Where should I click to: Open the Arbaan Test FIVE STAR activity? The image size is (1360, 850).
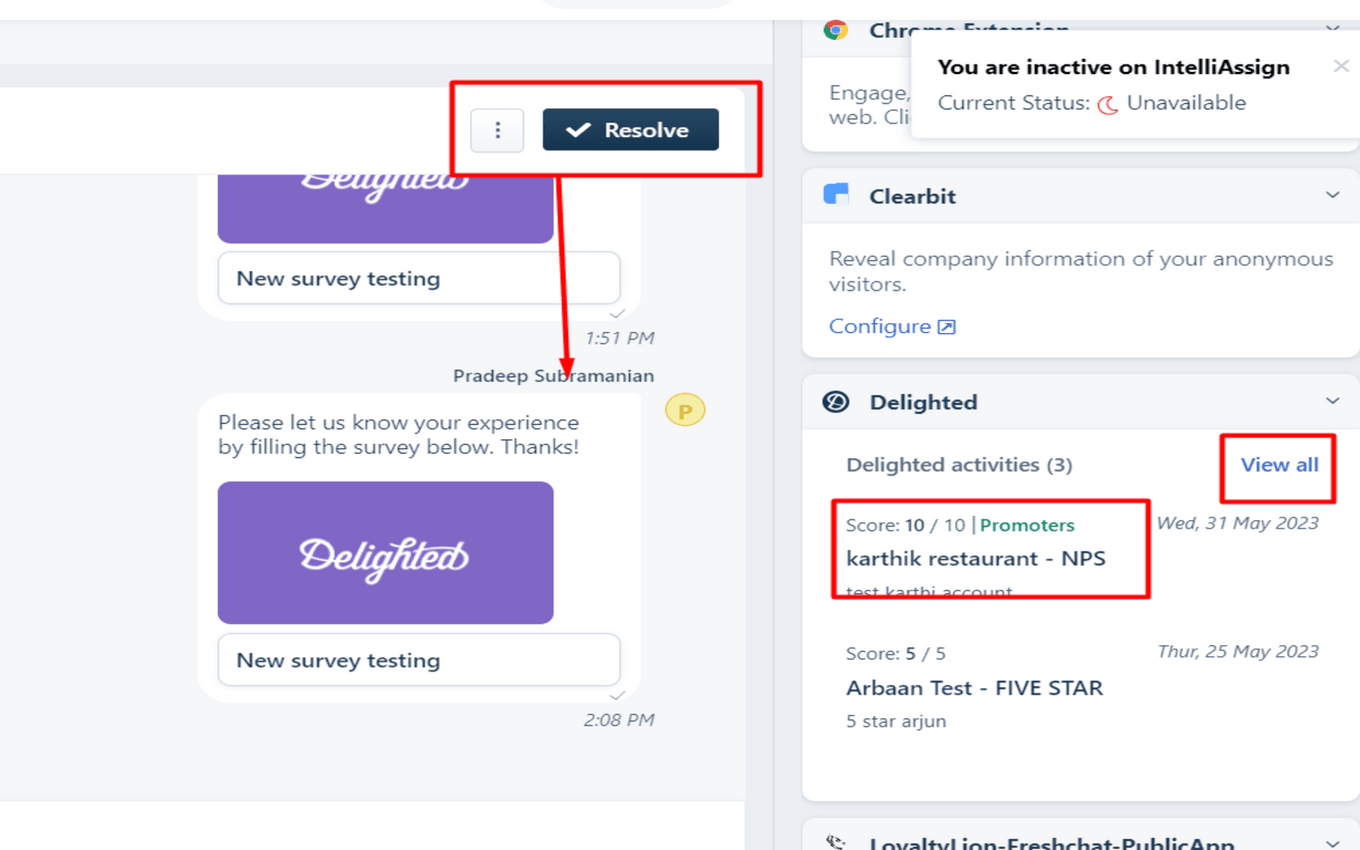(x=975, y=687)
